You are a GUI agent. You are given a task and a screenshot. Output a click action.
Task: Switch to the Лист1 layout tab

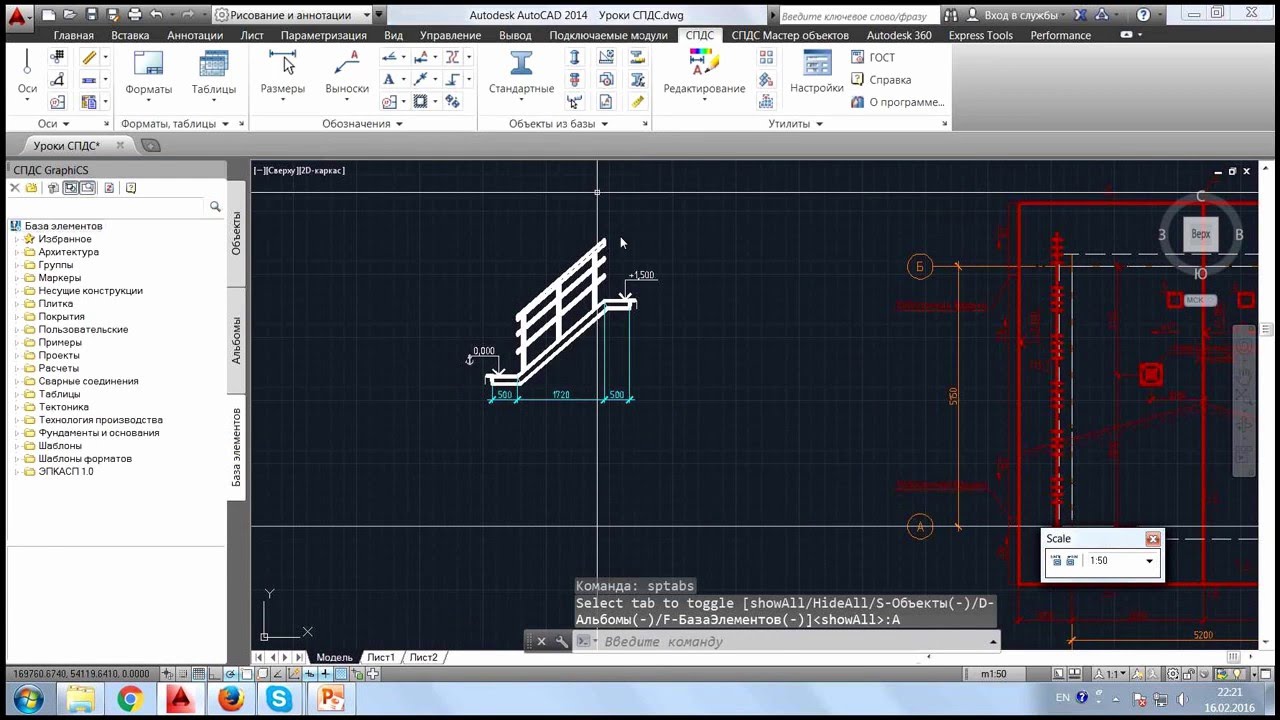click(381, 657)
